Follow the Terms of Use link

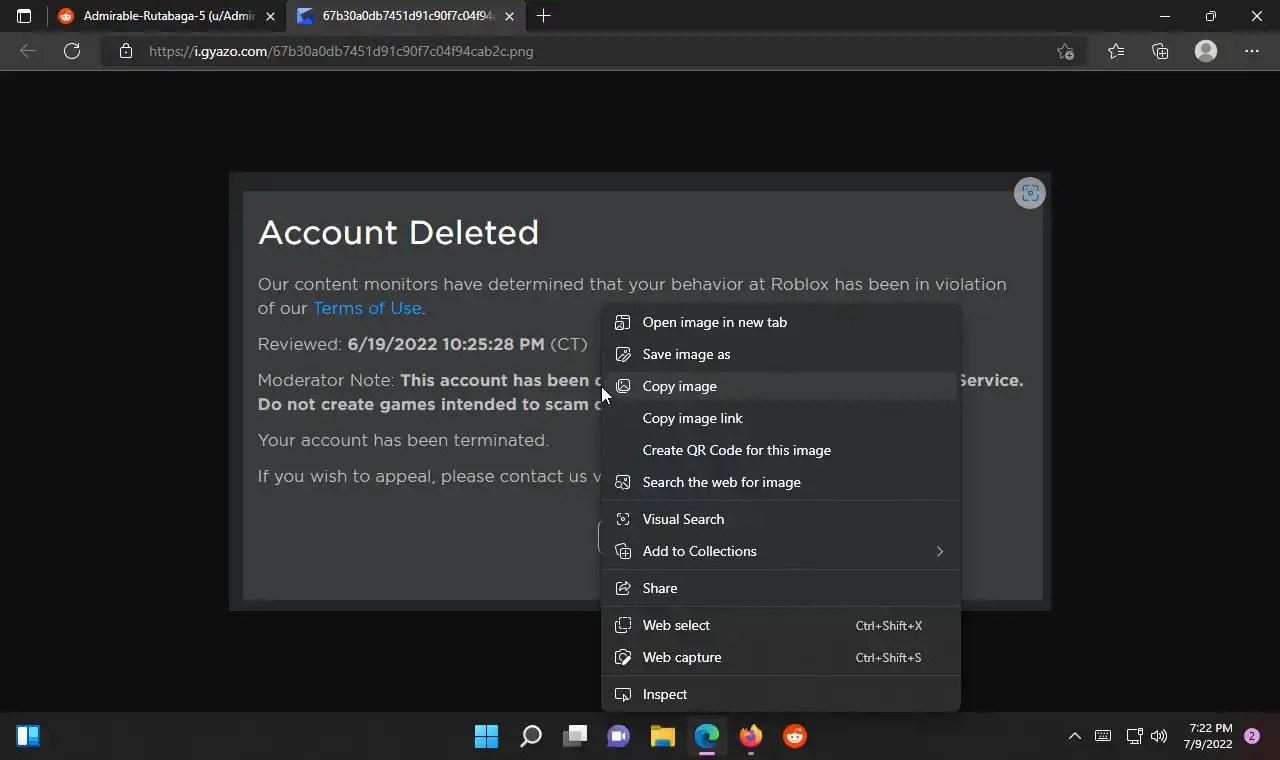click(367, 308)
